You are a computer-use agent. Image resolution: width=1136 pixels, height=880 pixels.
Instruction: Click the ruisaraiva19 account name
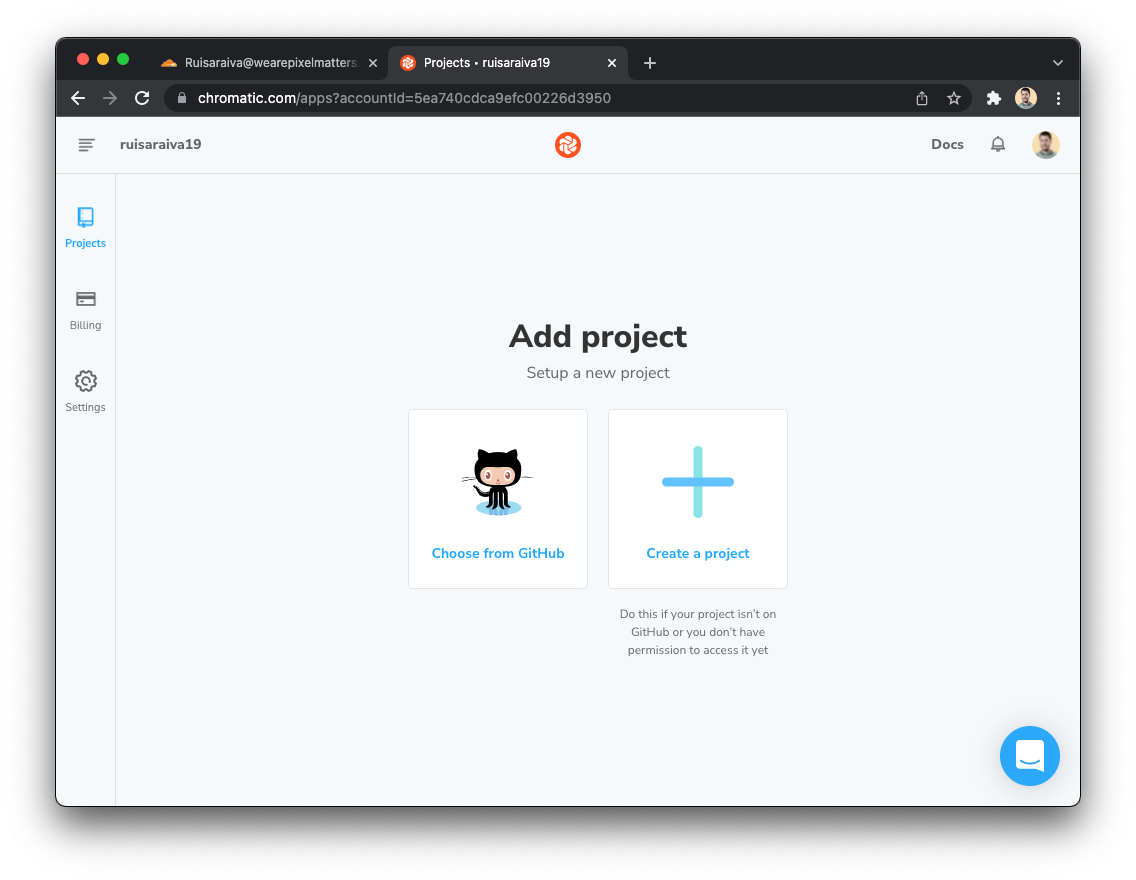(161, 144)
